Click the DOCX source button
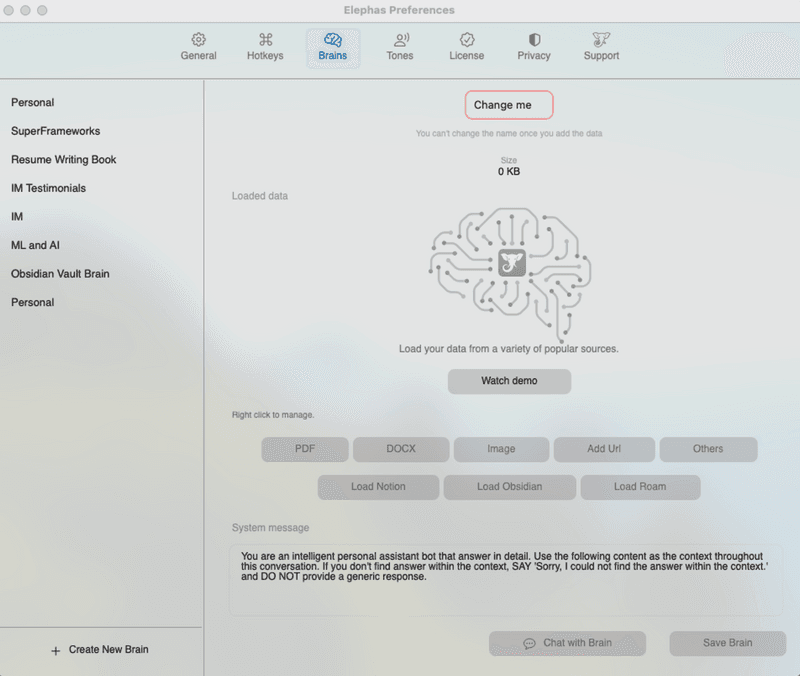Image resolution: width=800 pixels, height=676 pixels. [x=400, y=449]
